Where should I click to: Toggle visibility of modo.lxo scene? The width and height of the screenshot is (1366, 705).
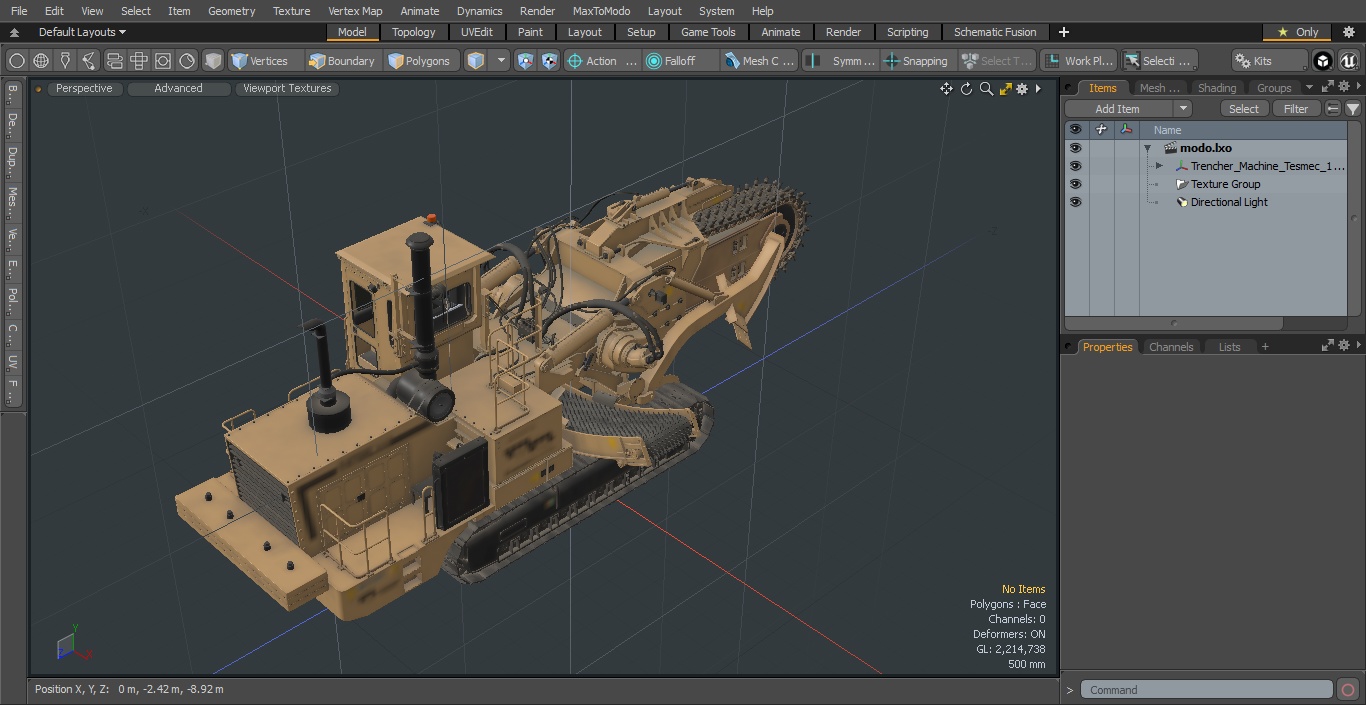coord(1075,148)
